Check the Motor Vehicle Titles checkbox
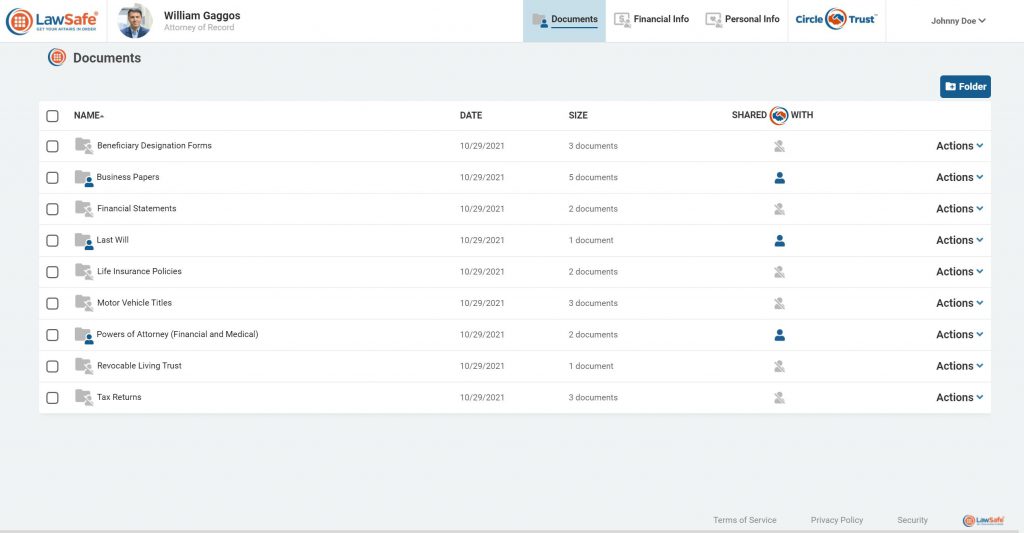Viewport: 1024px width, 533px height. (52, 303)
